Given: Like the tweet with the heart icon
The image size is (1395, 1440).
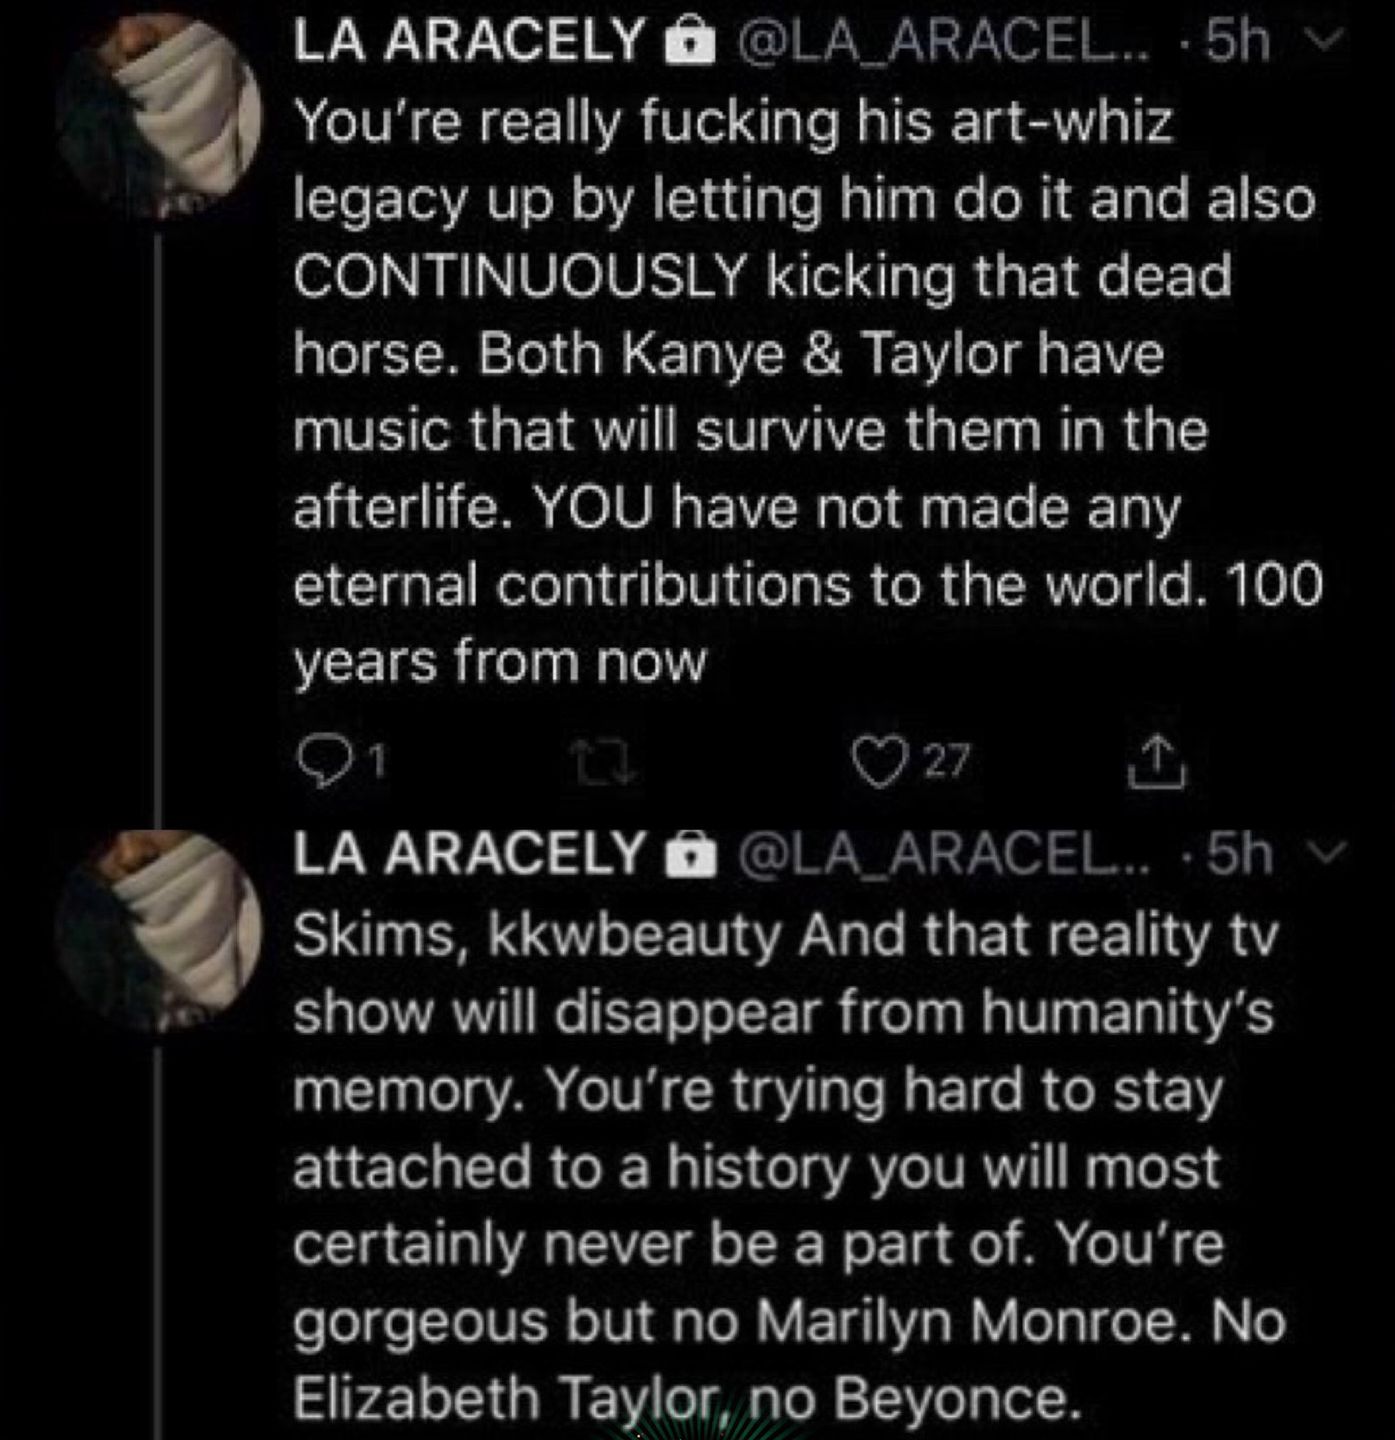Looking at the screenshot, I should click(x=874, y=763).
